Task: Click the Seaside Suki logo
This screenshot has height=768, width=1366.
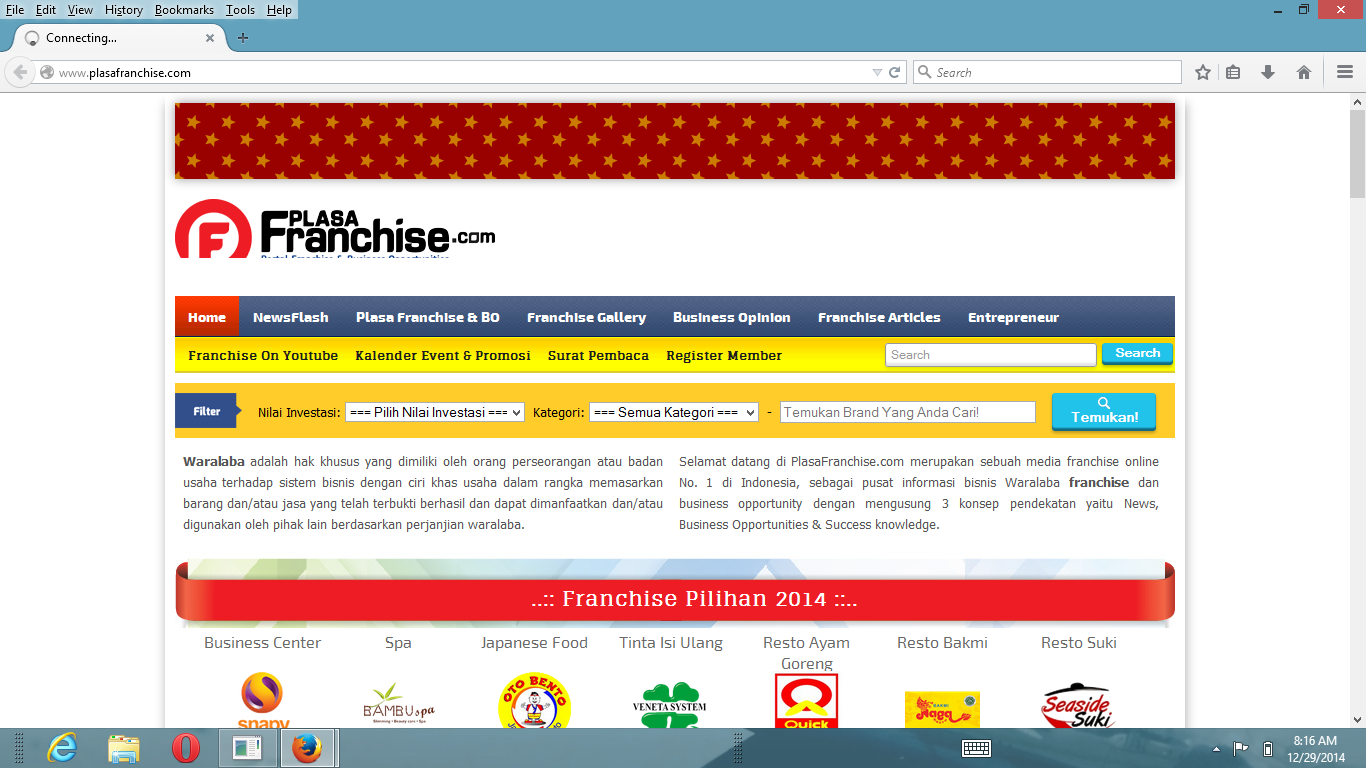Action: point(1077,706)
